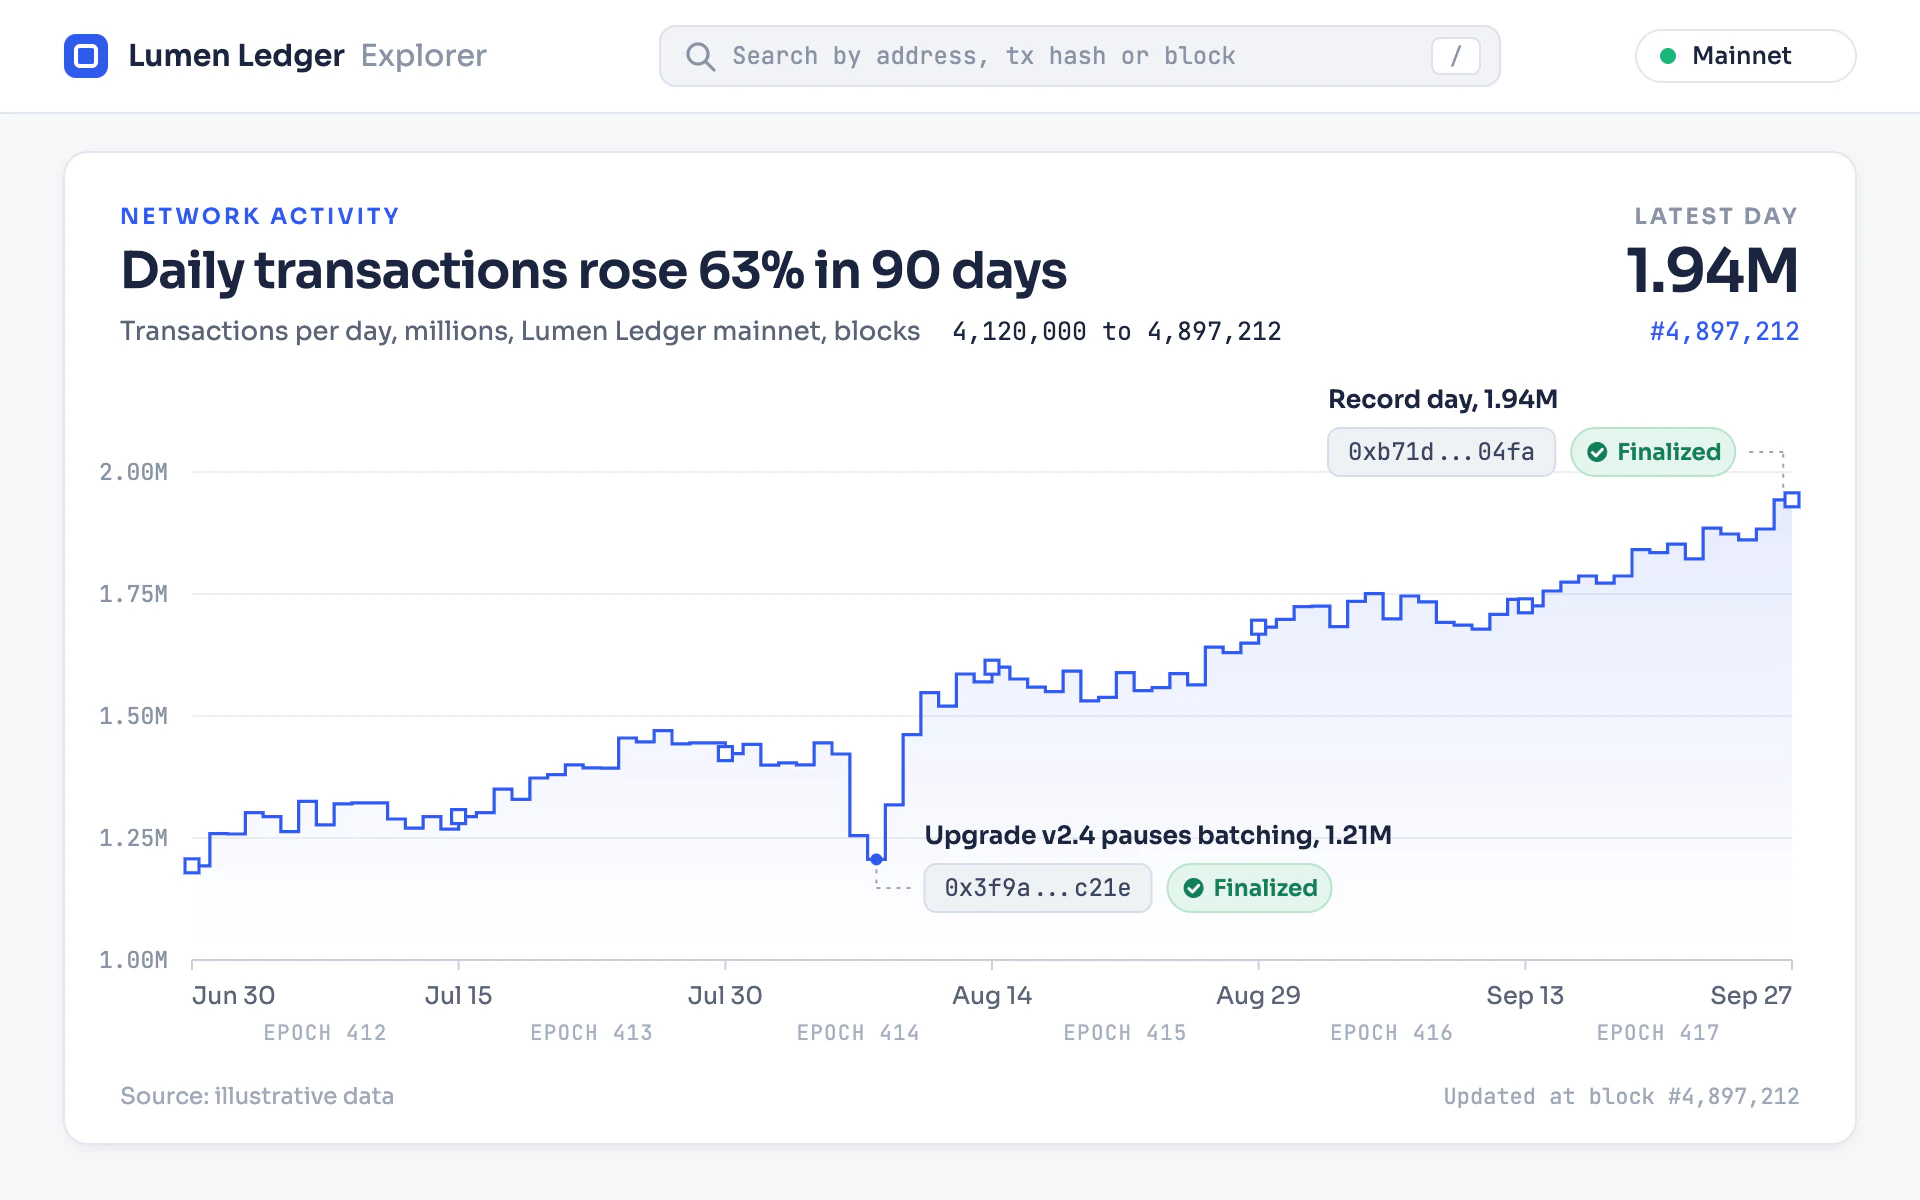Click the Jun 30 axis label
This screenshot has width=1920, height=1200.
(233, 995)
